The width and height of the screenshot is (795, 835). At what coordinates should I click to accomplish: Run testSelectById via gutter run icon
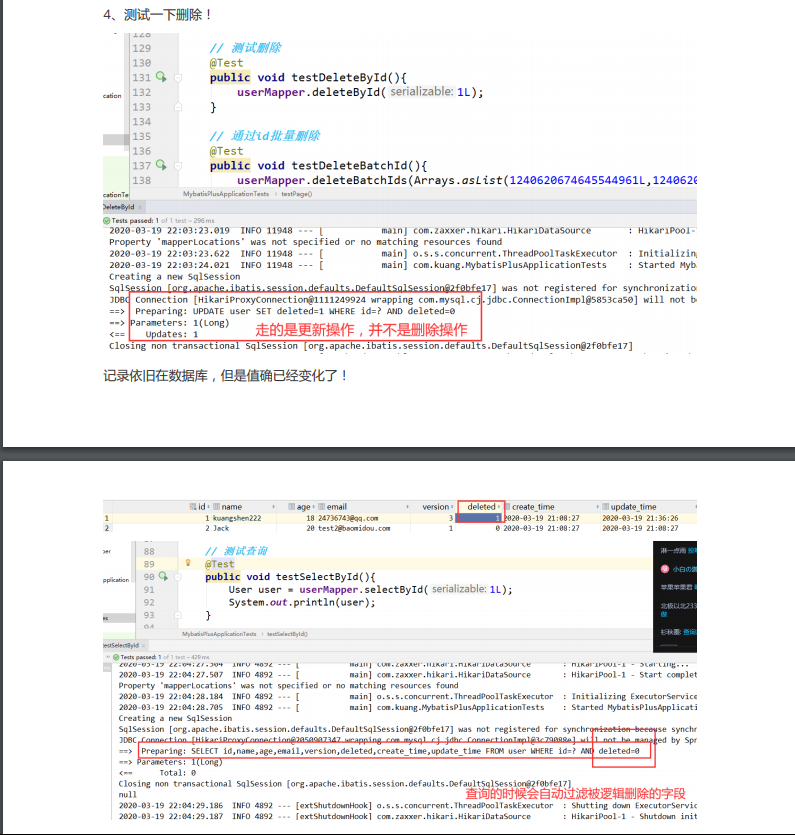point(163,576)
